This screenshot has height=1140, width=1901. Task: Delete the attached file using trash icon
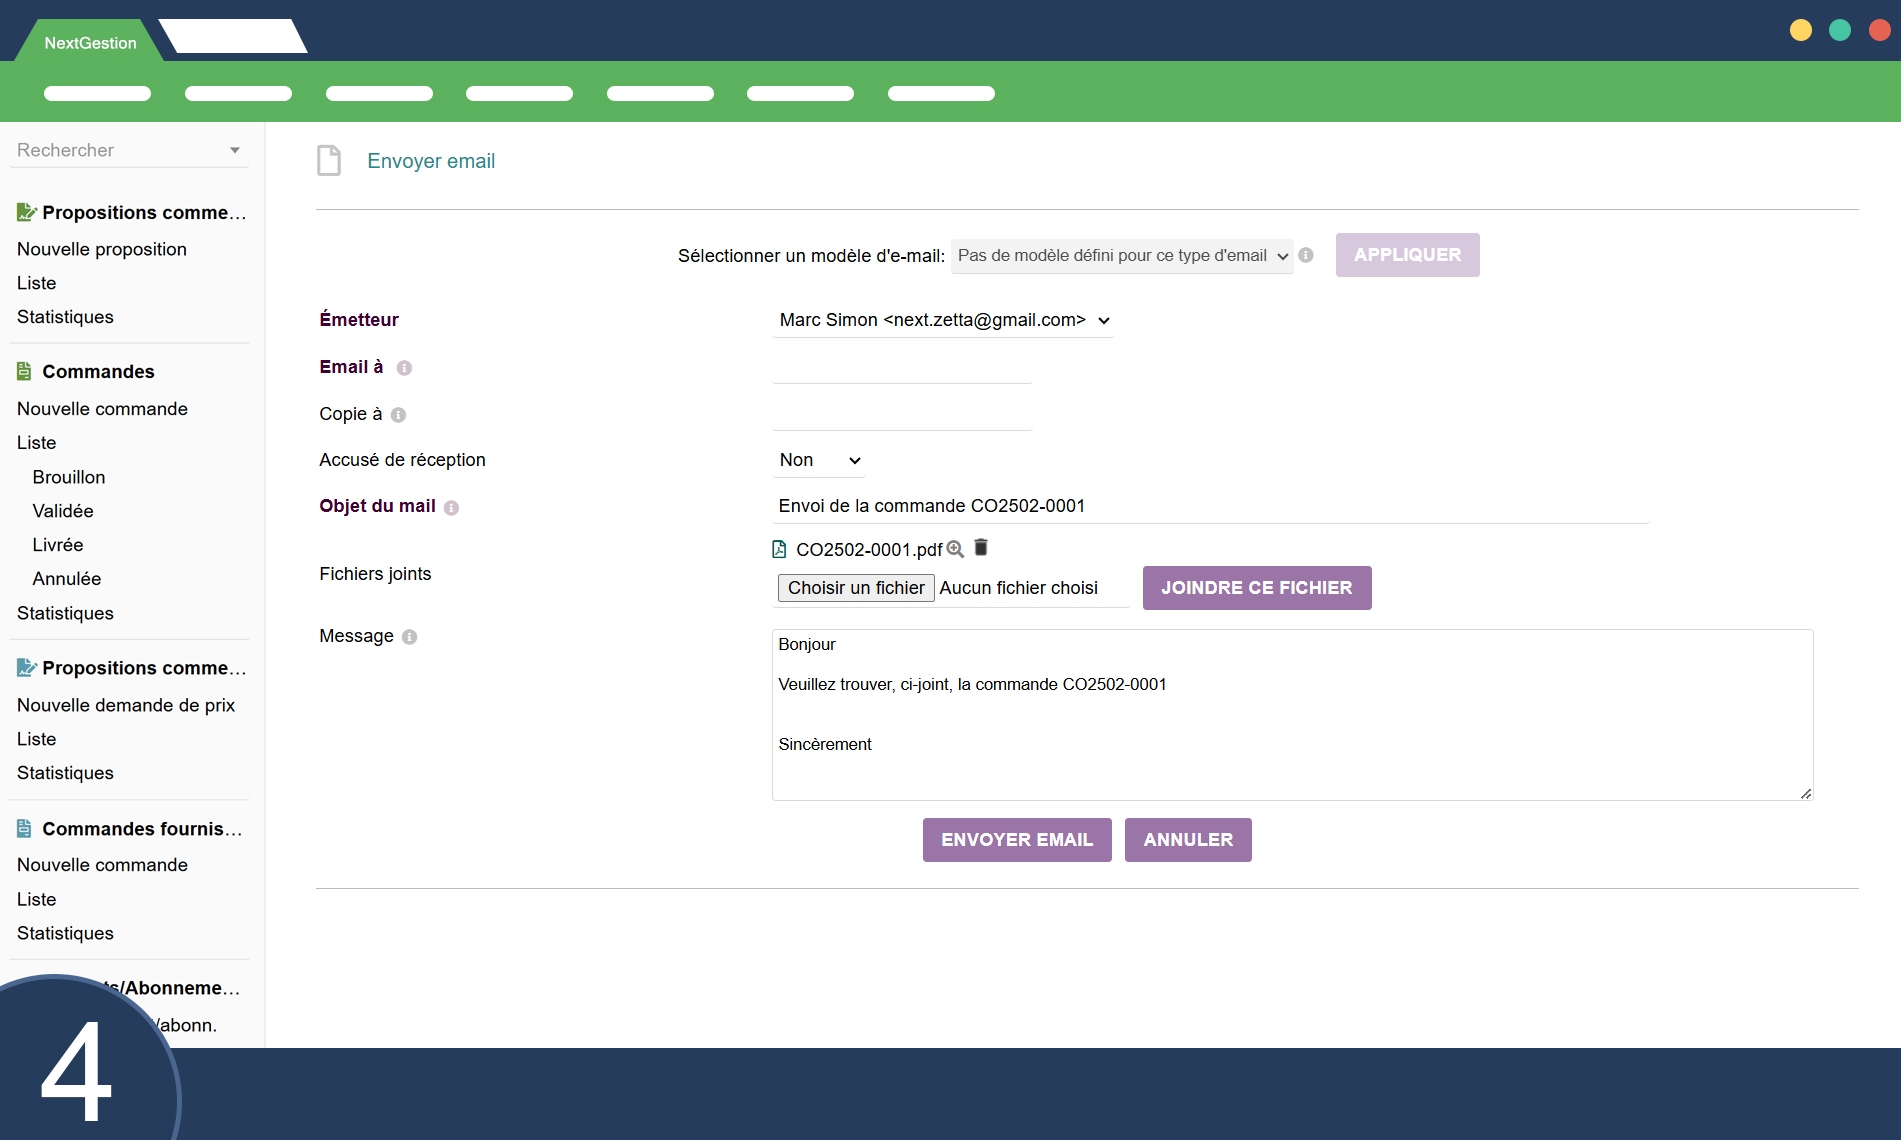tap(981, 547)
